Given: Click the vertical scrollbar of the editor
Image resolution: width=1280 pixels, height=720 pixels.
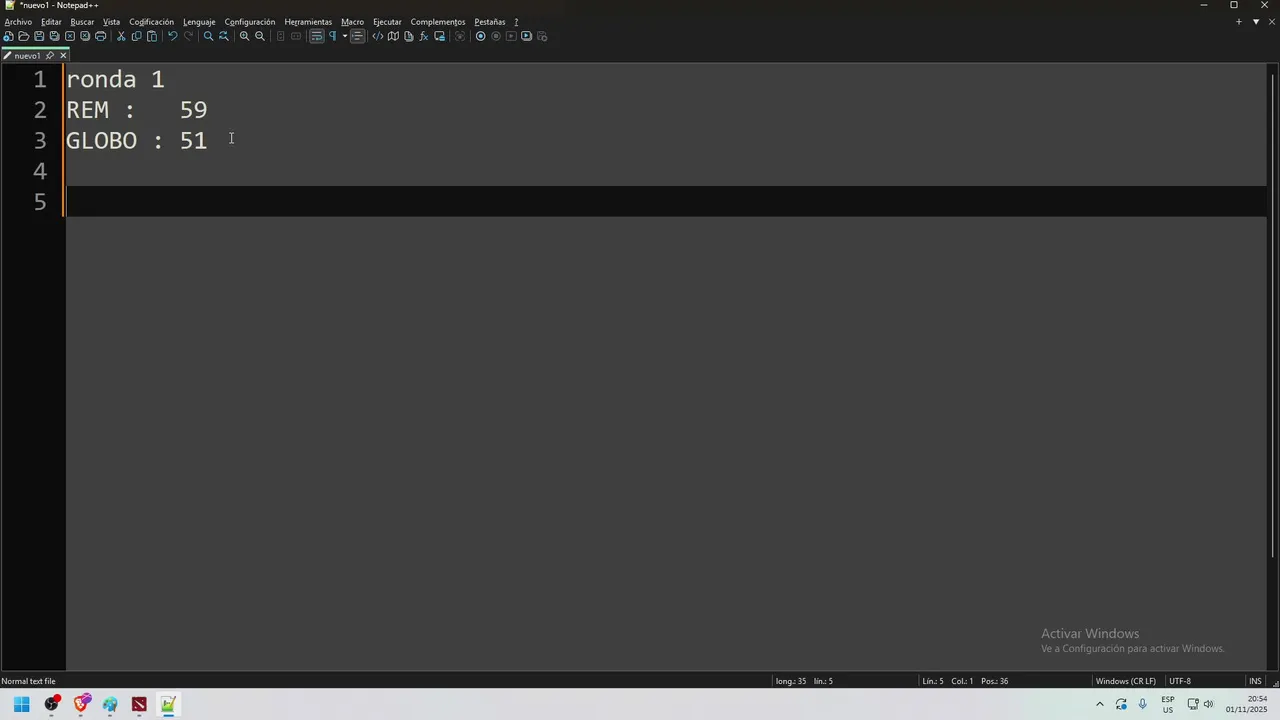Looking at the screenshot, I should [1273, 315].
